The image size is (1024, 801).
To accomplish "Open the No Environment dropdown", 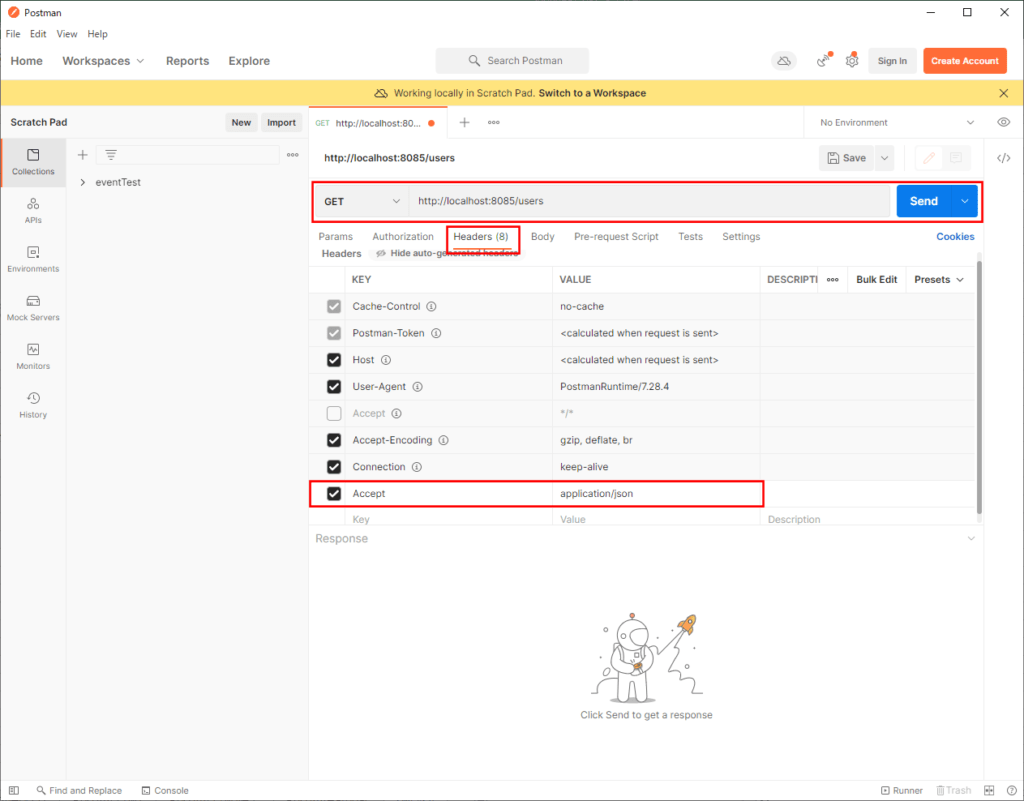I will (897, 122).
